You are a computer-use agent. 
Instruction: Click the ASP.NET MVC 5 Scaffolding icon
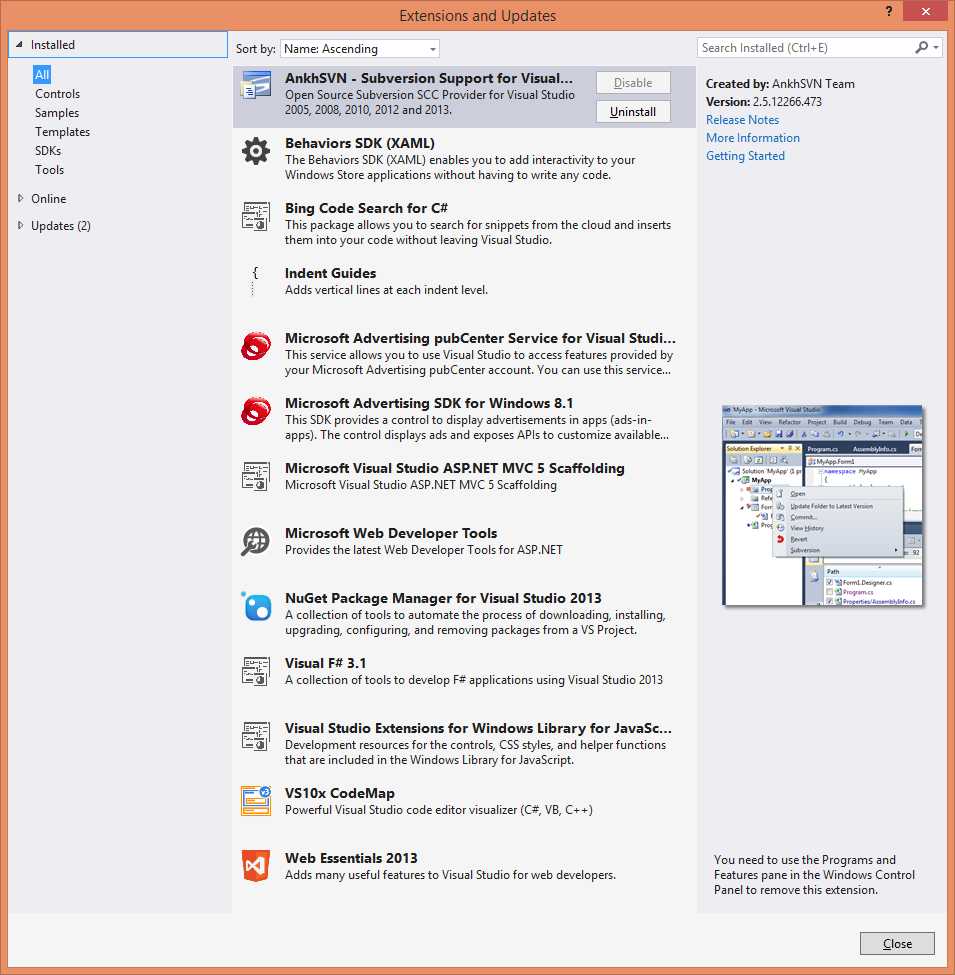point(256,476)
